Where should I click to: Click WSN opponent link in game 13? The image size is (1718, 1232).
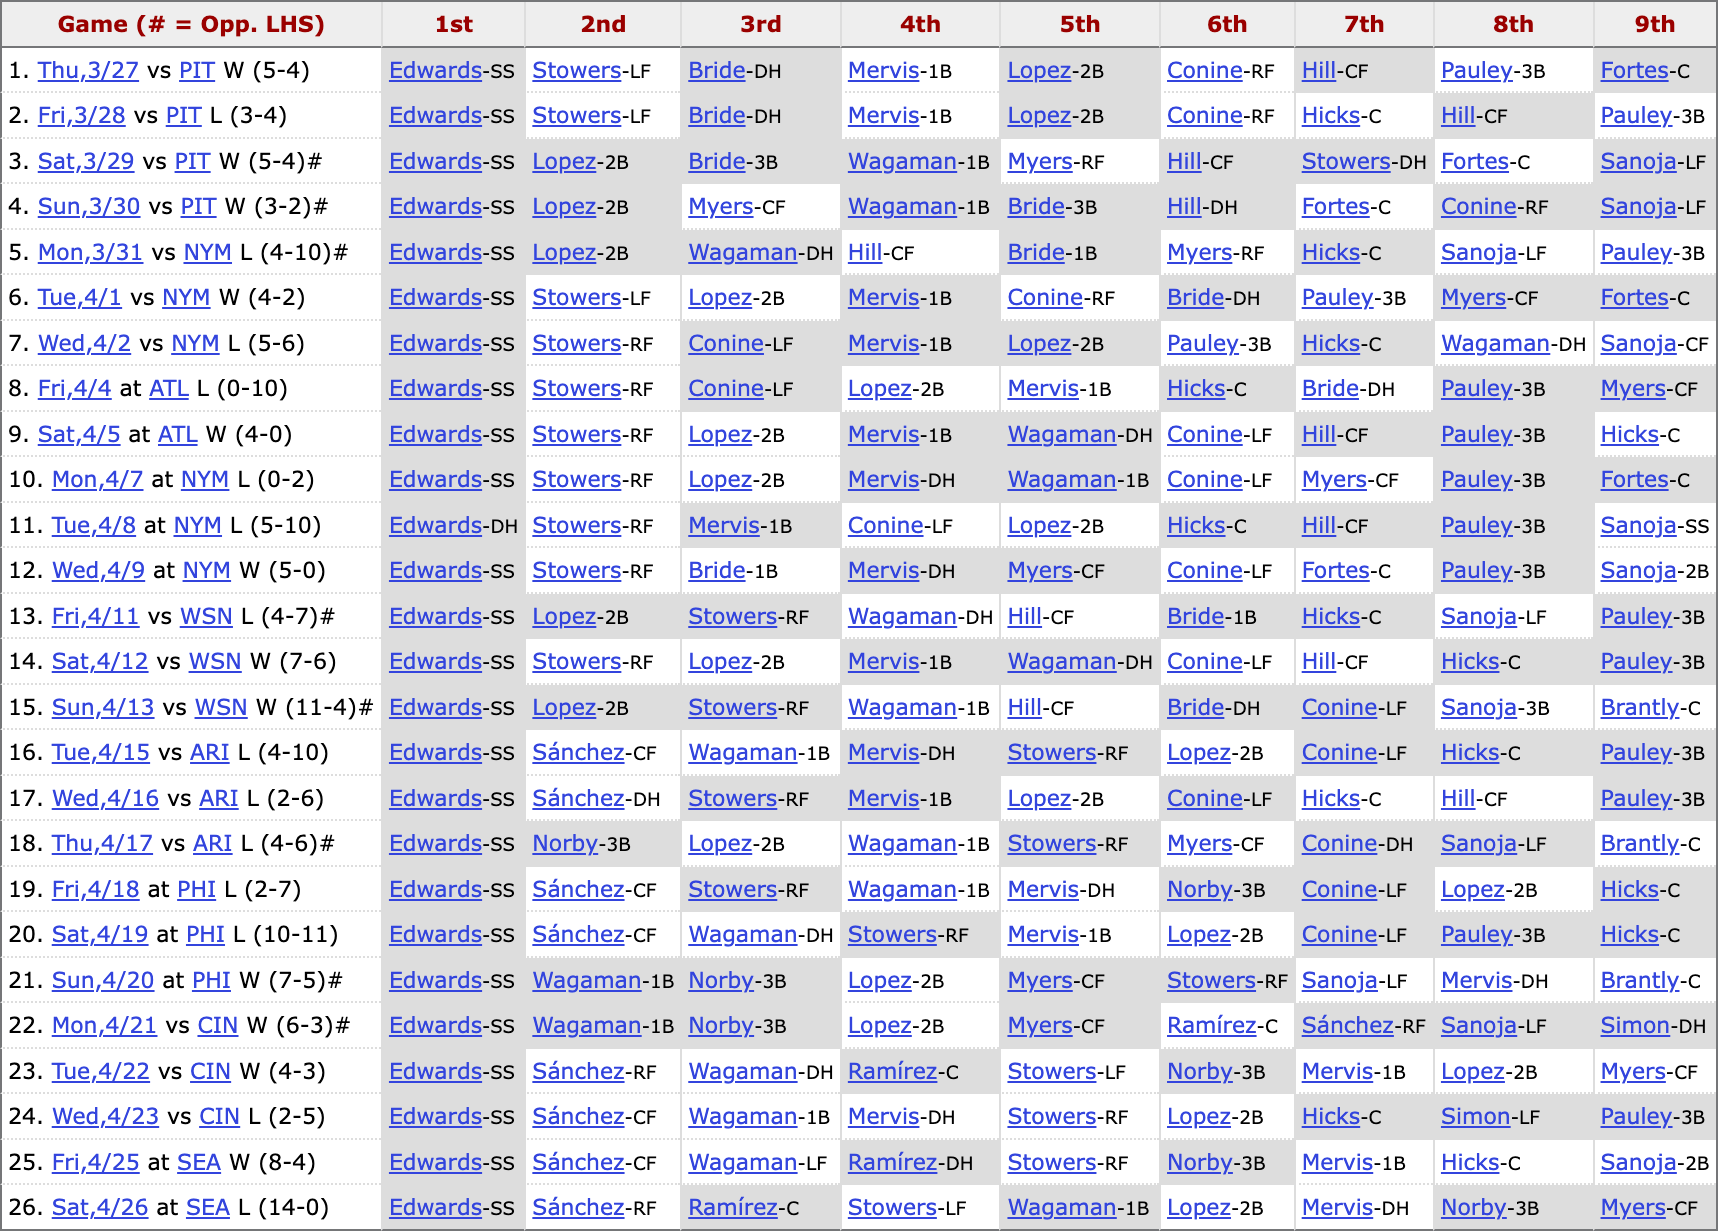[x=206, y=617]
